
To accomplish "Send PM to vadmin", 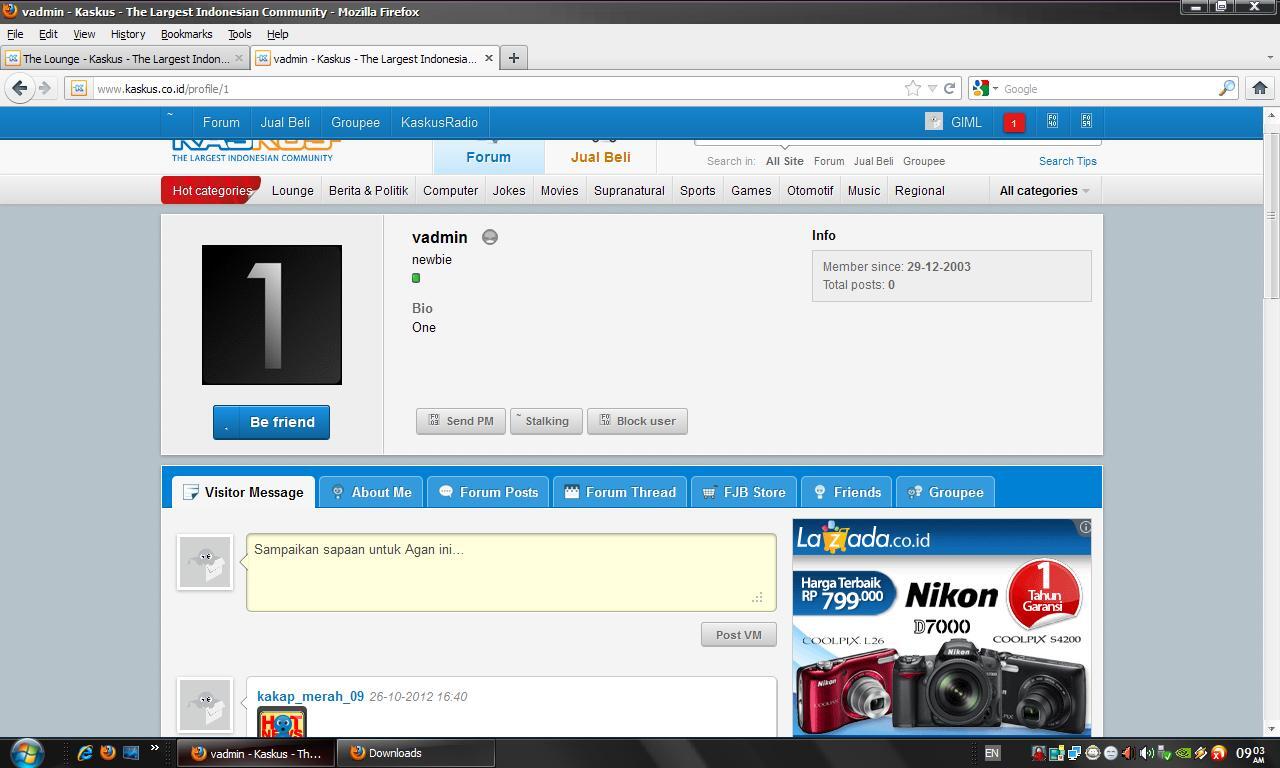I will pyautogui.click(x=460, y=421).
